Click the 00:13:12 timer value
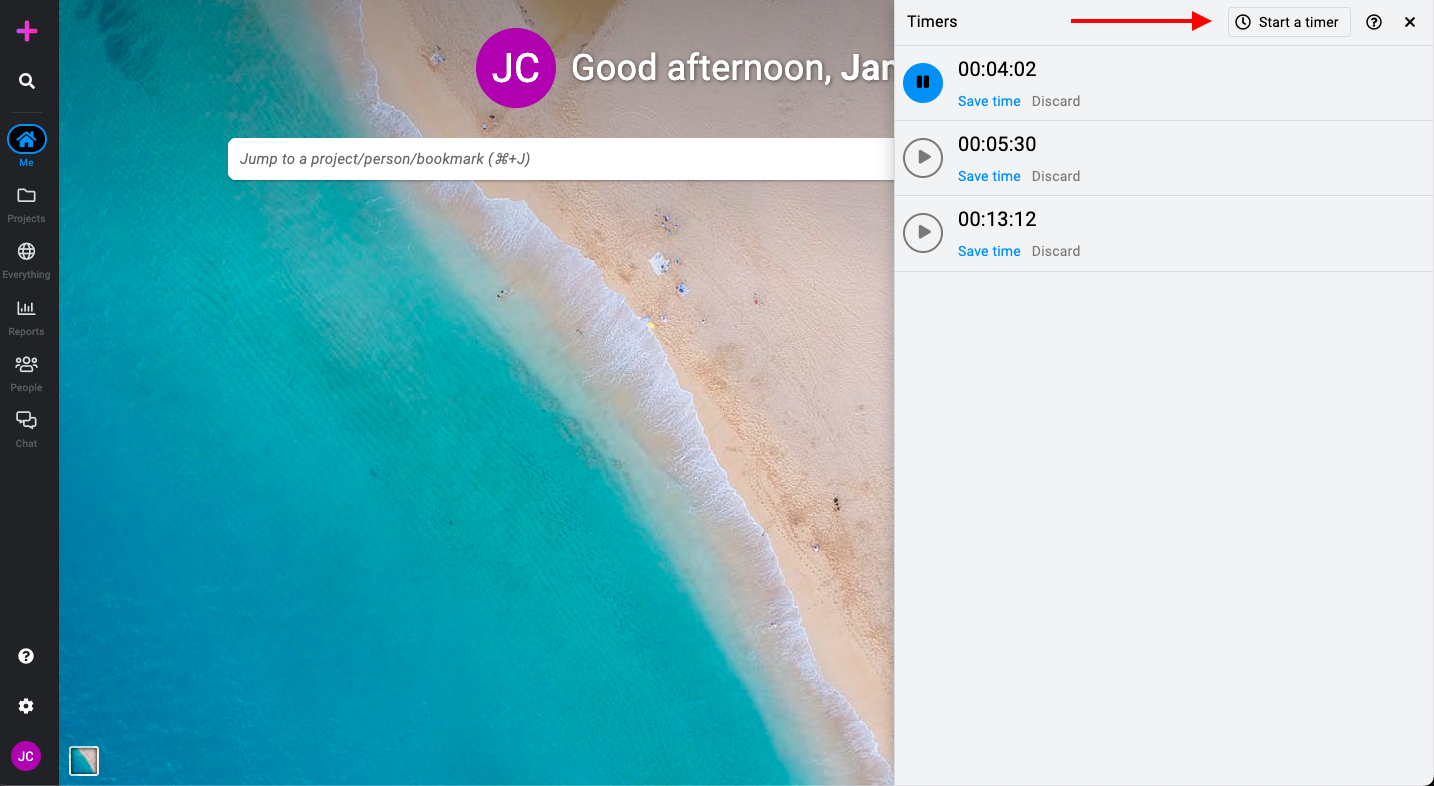The height and width of the screenshot is (786, 1434). tap(997, 219)
